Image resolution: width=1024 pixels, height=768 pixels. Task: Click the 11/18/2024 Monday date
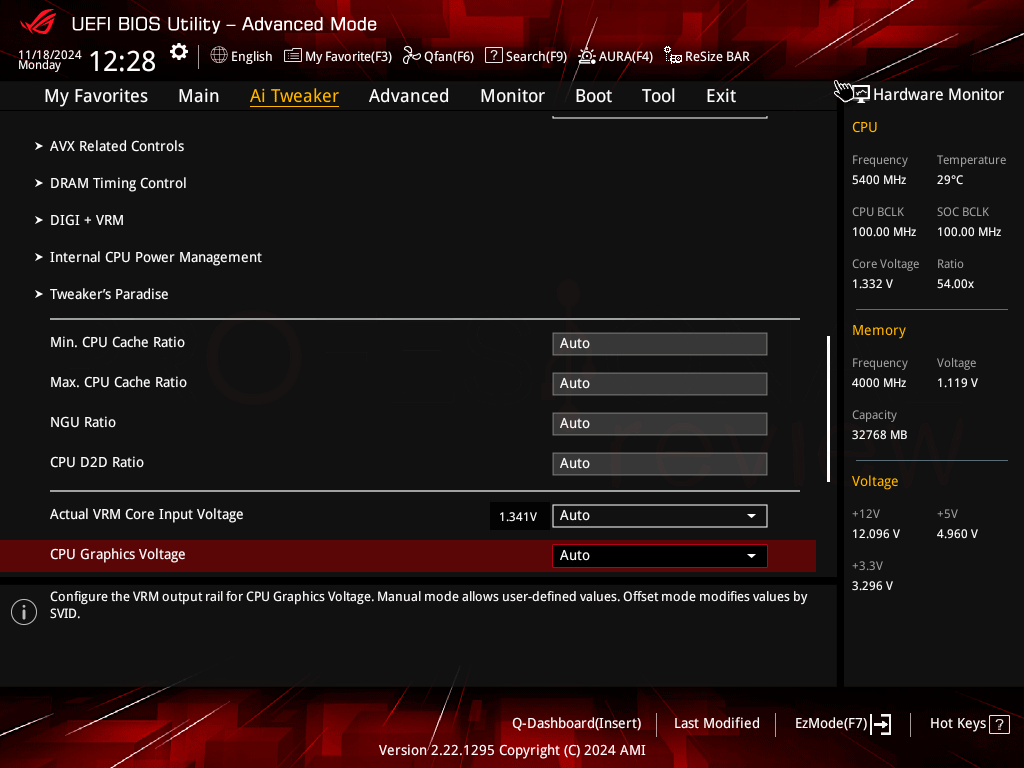point(50,59)
